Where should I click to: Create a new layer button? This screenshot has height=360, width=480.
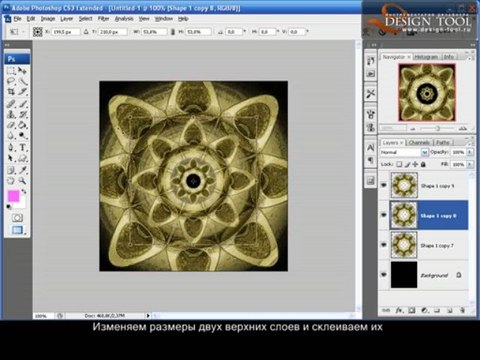pos(450,311)
